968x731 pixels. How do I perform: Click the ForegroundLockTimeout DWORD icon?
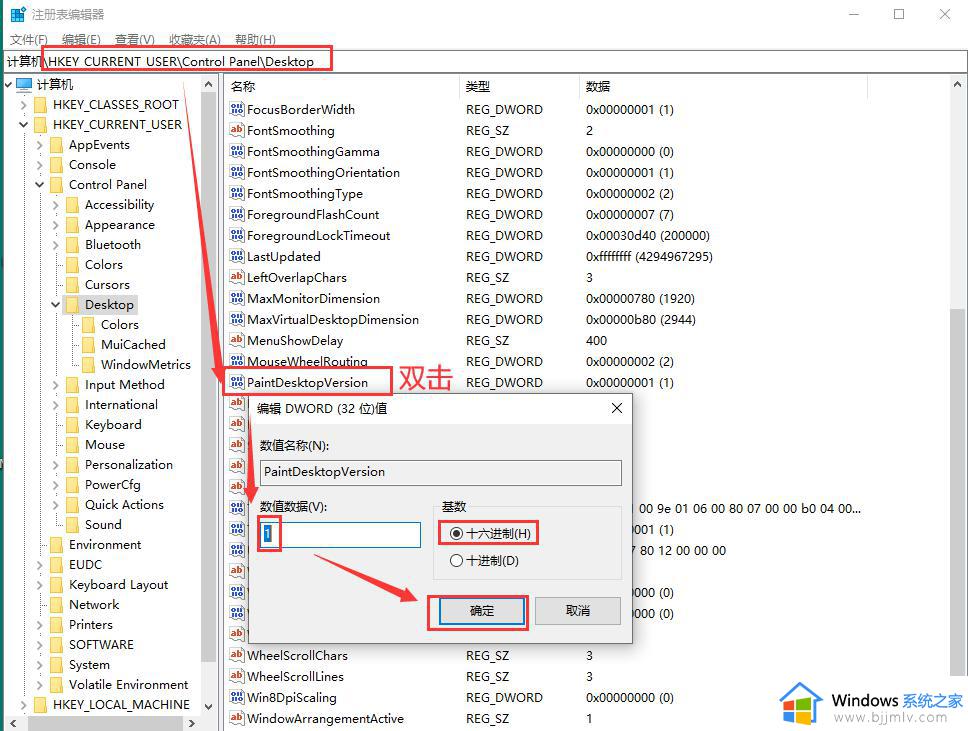click(x=236, y=235)
